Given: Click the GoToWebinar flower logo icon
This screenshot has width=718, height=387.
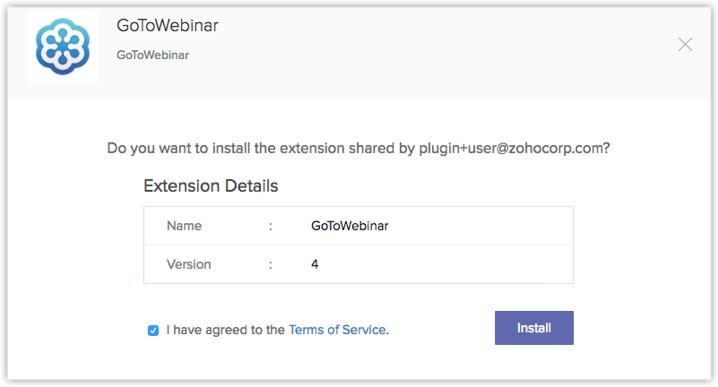Looking at the screenshot, I should coord(63,46).
